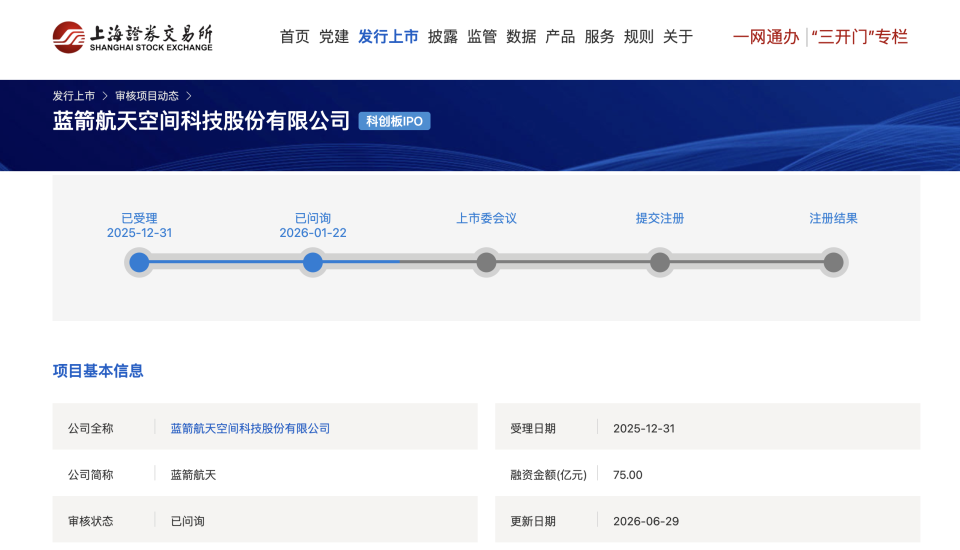Open the 产品 menu

(x=560, y=37)
